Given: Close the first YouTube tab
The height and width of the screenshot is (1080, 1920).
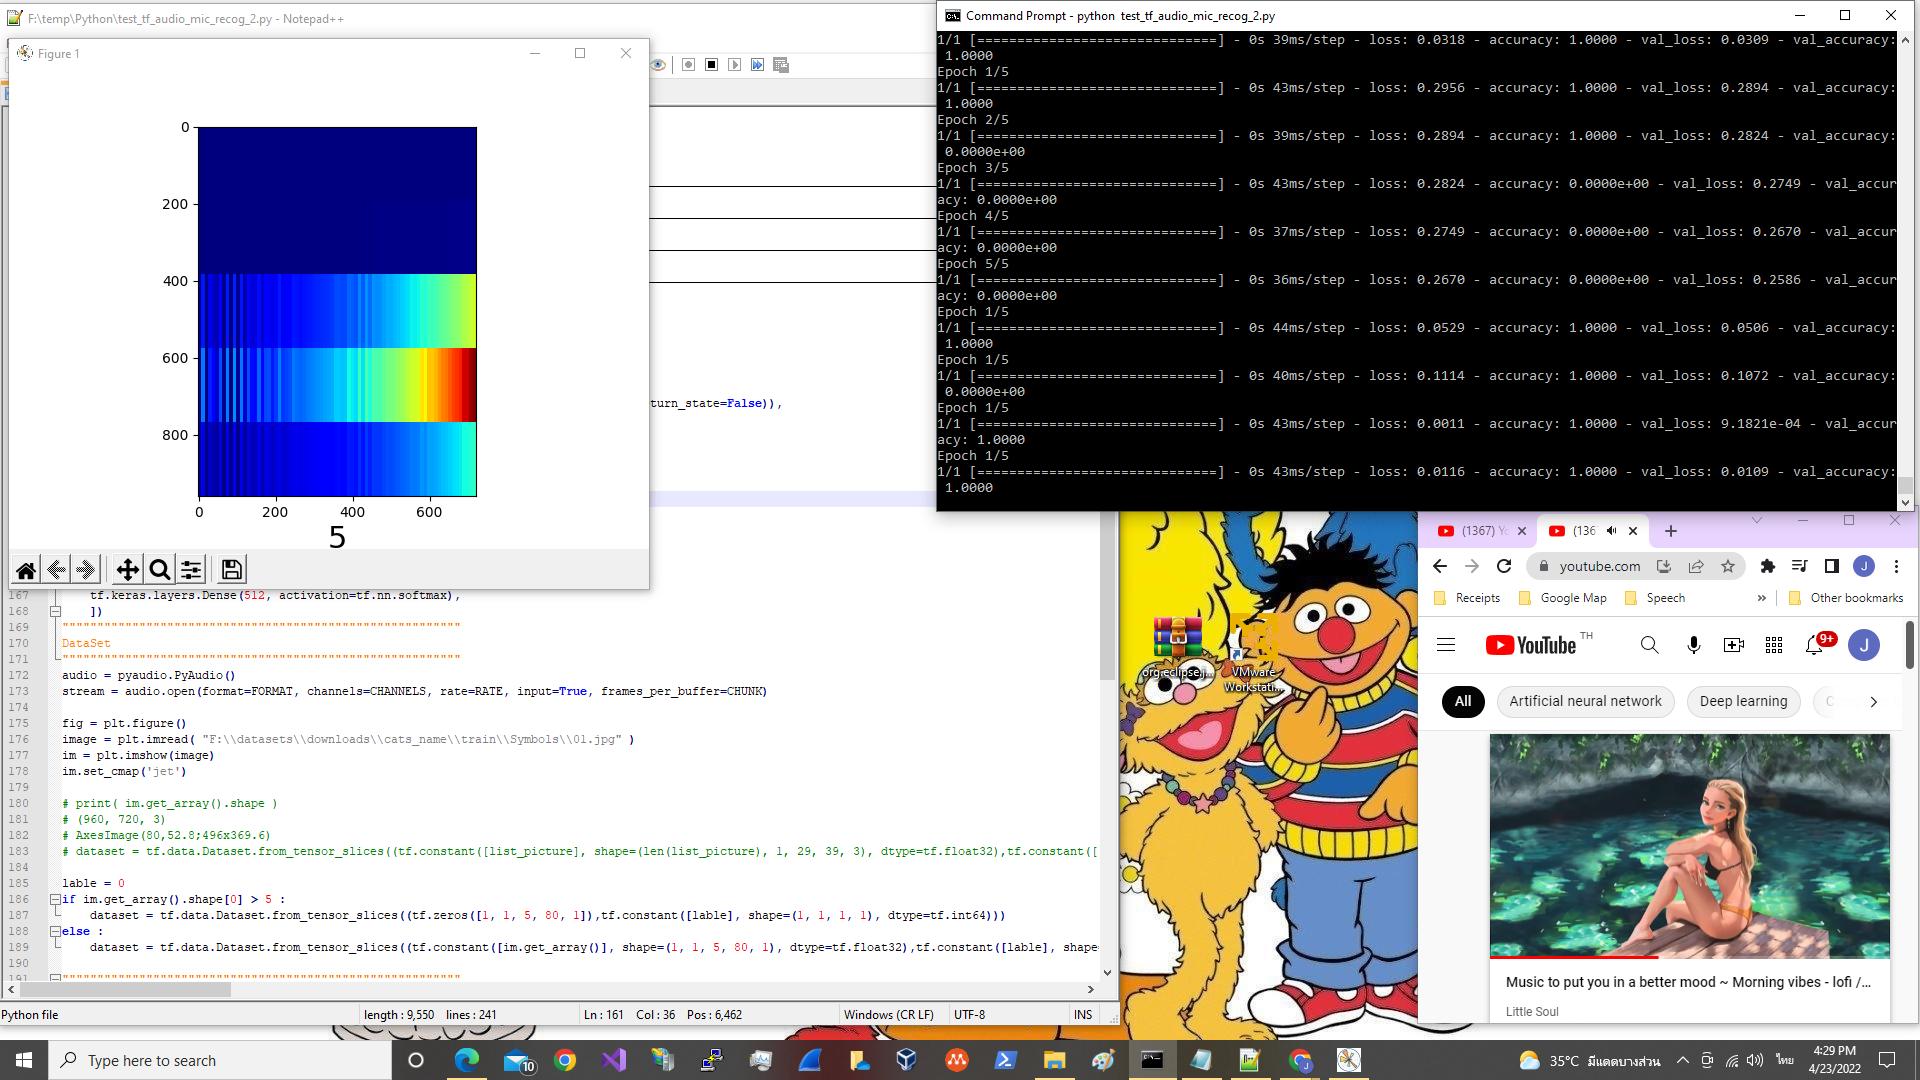Looking at the screenshot, I should tap(1522, 531).
